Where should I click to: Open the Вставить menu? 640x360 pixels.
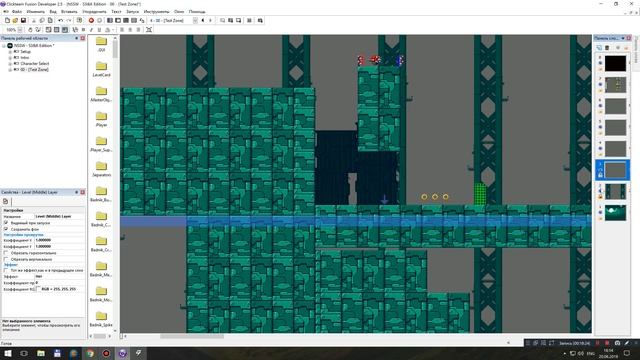(x=69, y=11)
